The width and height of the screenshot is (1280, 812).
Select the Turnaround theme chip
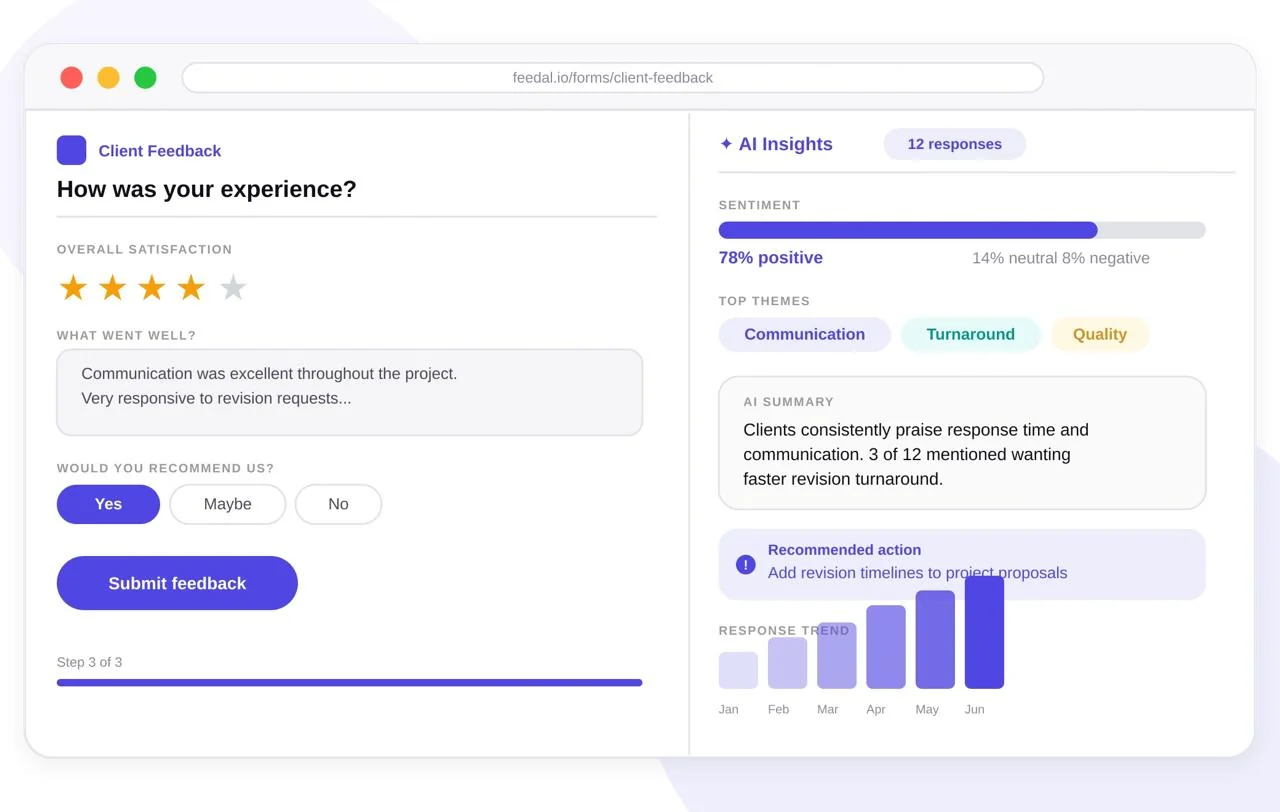[970, 334]
